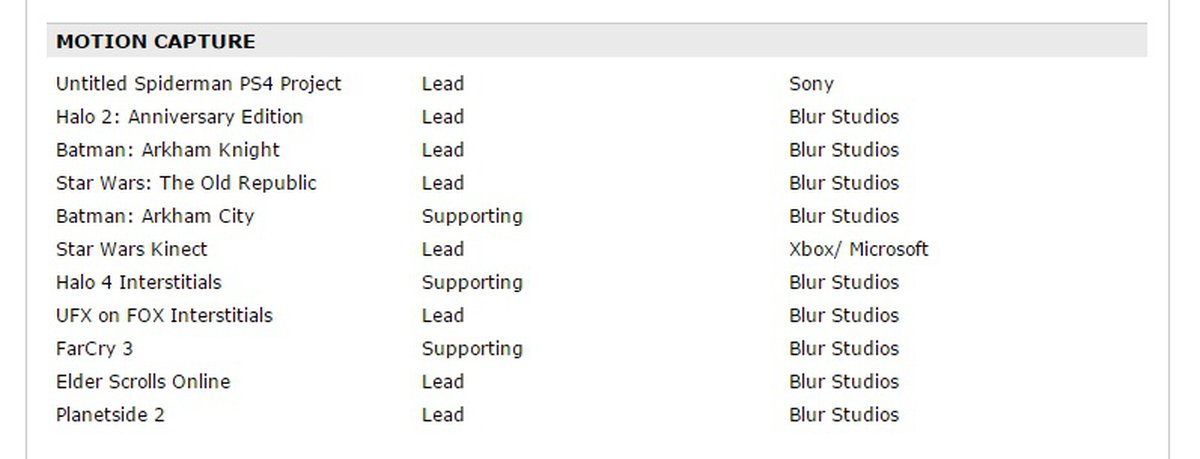Click the Sony studio name
Screen dimensions: 1200x459
[x=811, y=84]
